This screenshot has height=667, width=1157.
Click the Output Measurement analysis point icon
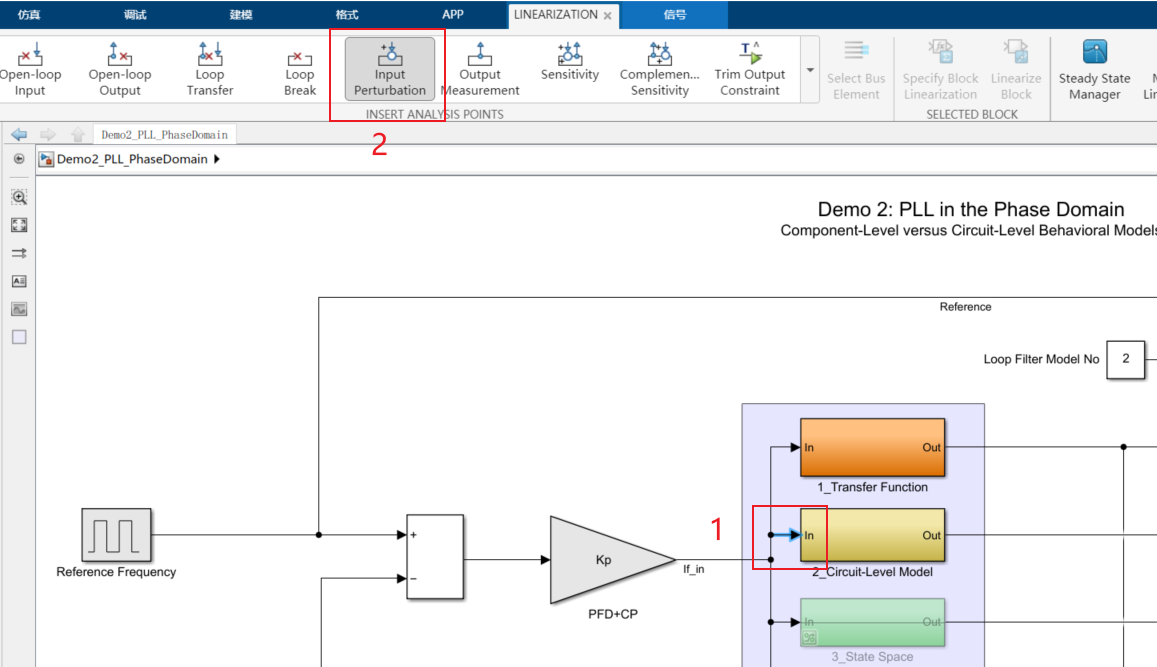point(480,67)
